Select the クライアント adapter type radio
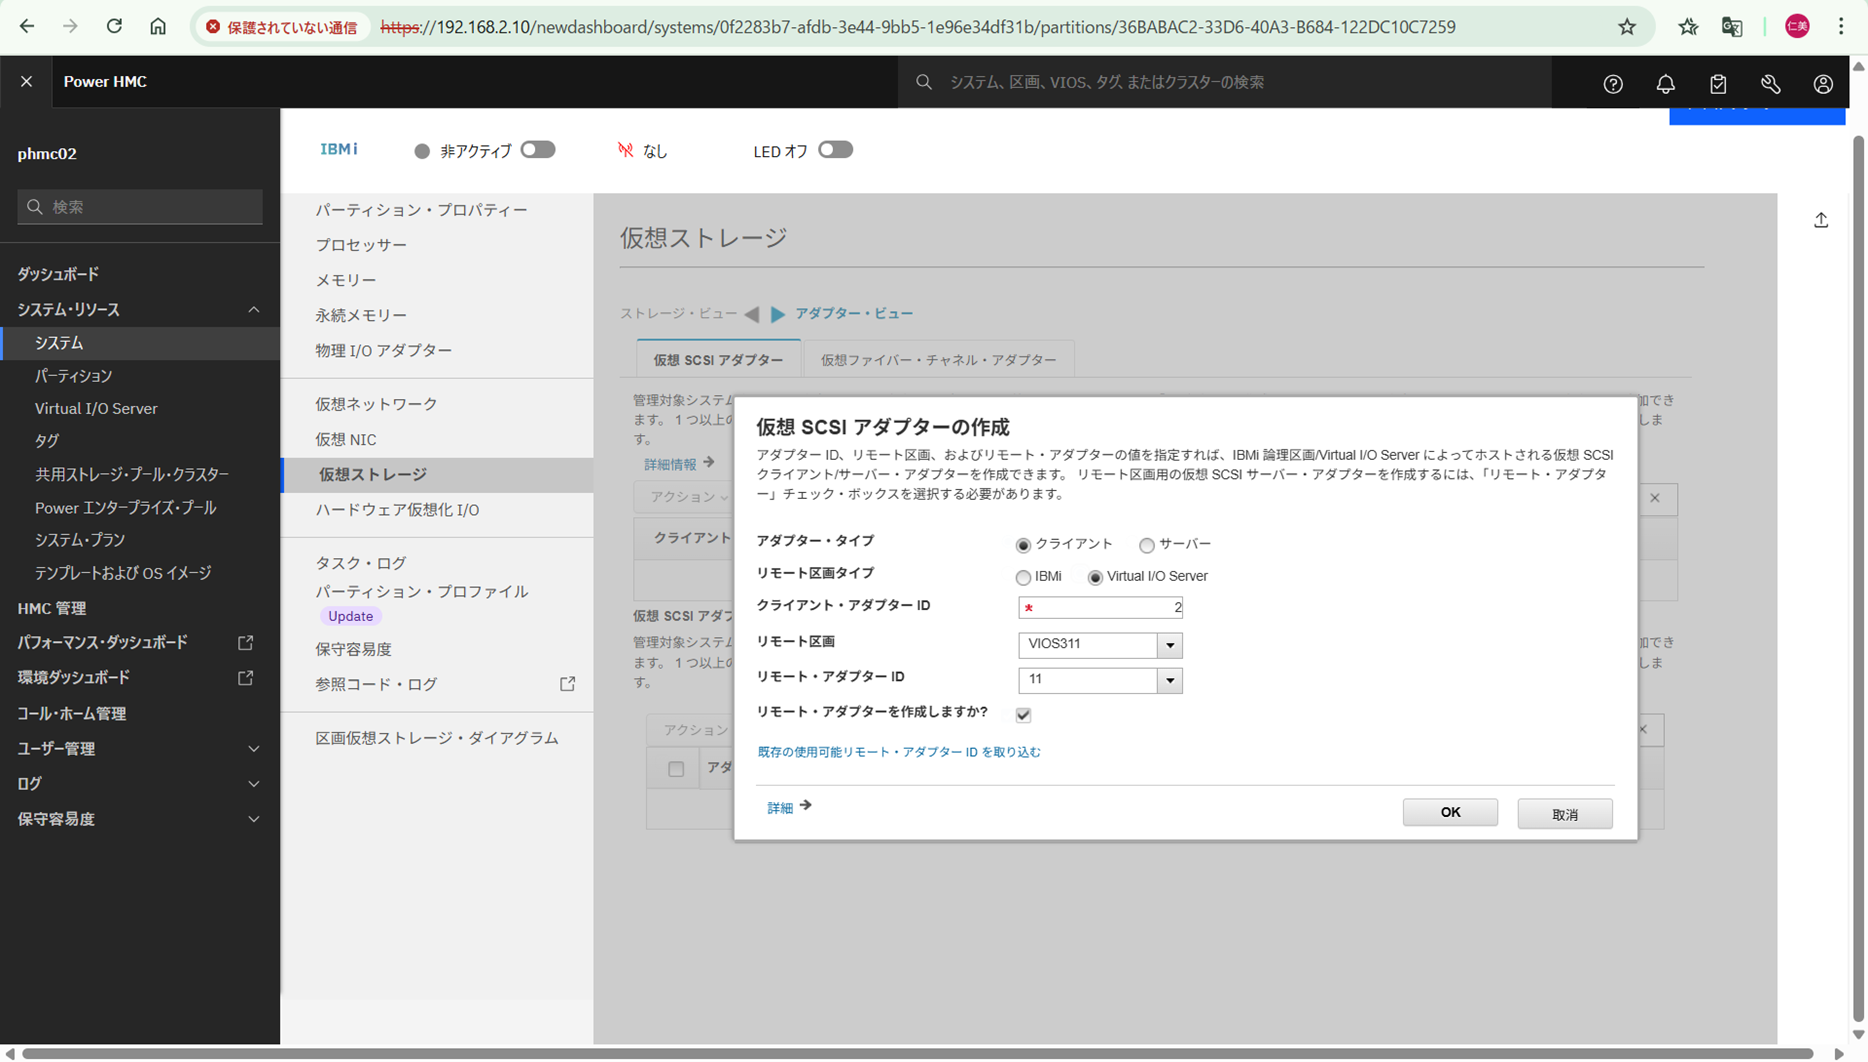 (x=1023, y=545)
